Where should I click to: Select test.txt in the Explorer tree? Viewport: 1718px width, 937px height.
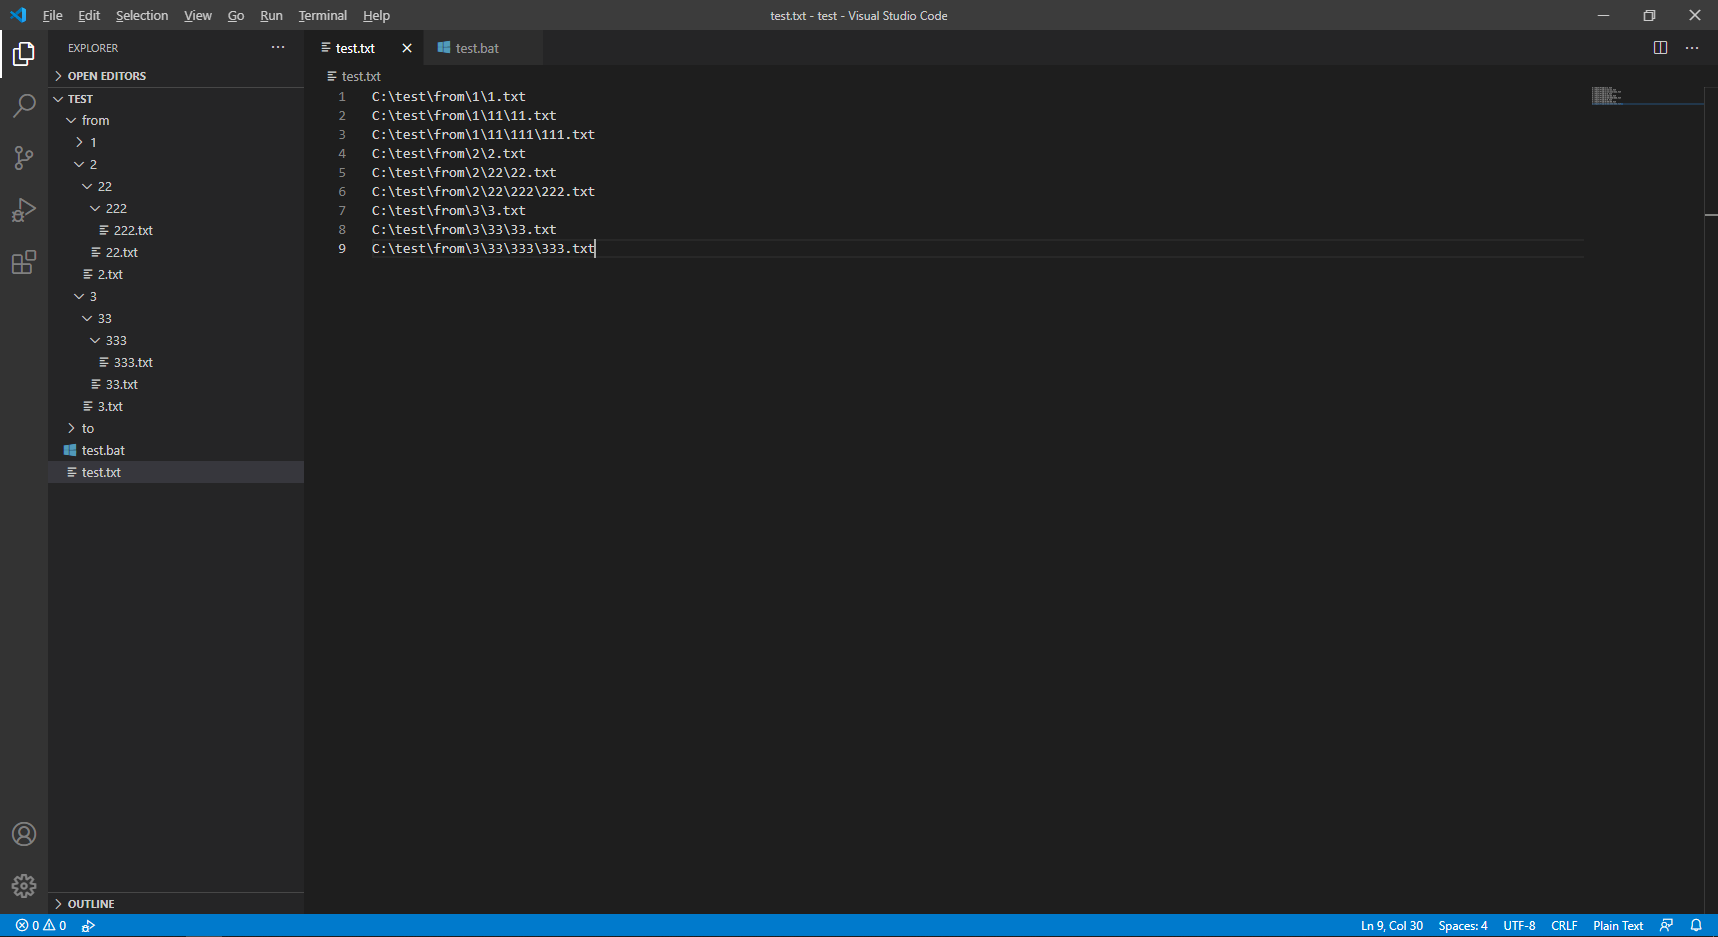click(176, 472)
